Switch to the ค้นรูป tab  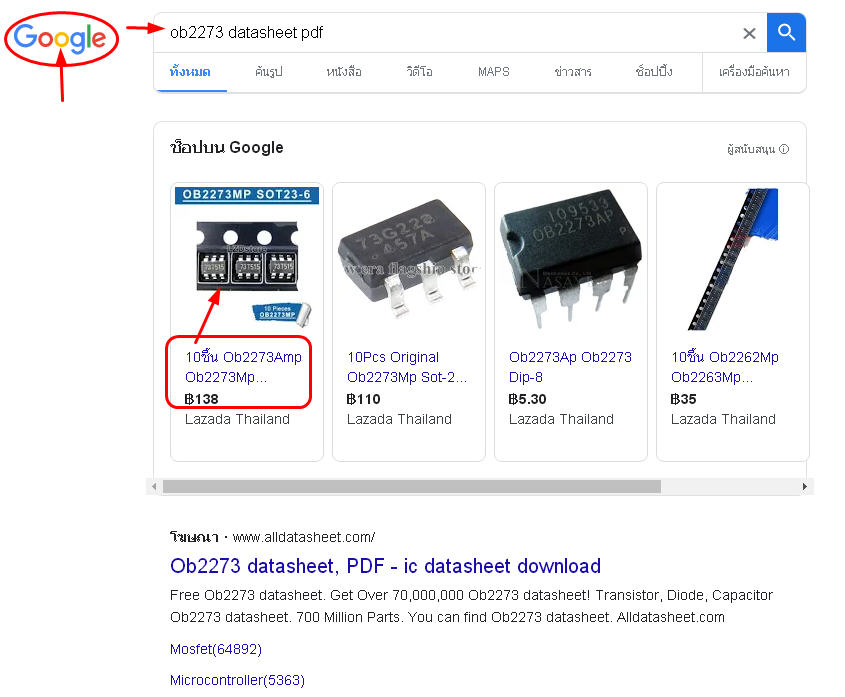coord(268,72)
